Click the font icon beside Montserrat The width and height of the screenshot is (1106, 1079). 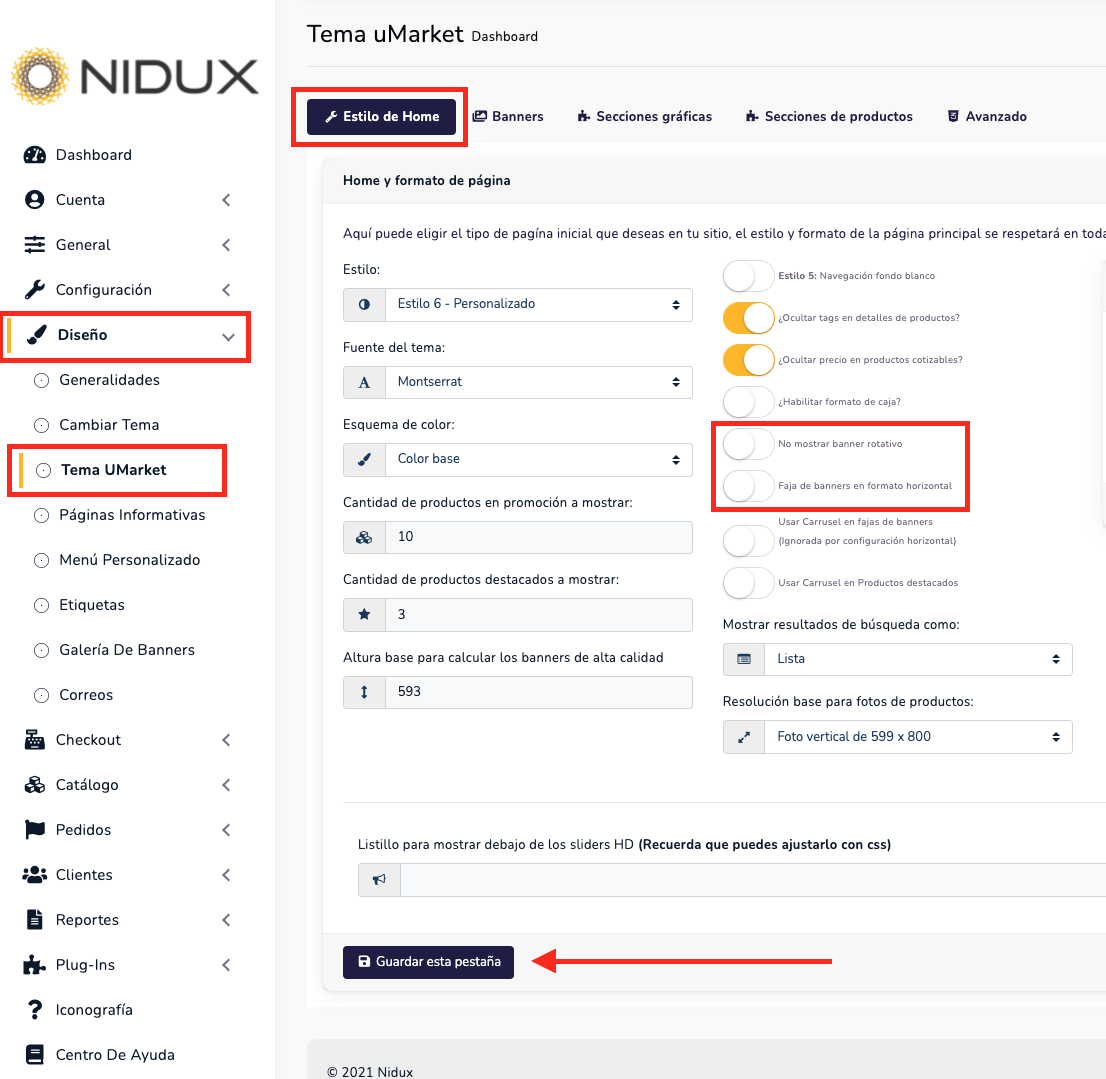click(x=364, y=382)
